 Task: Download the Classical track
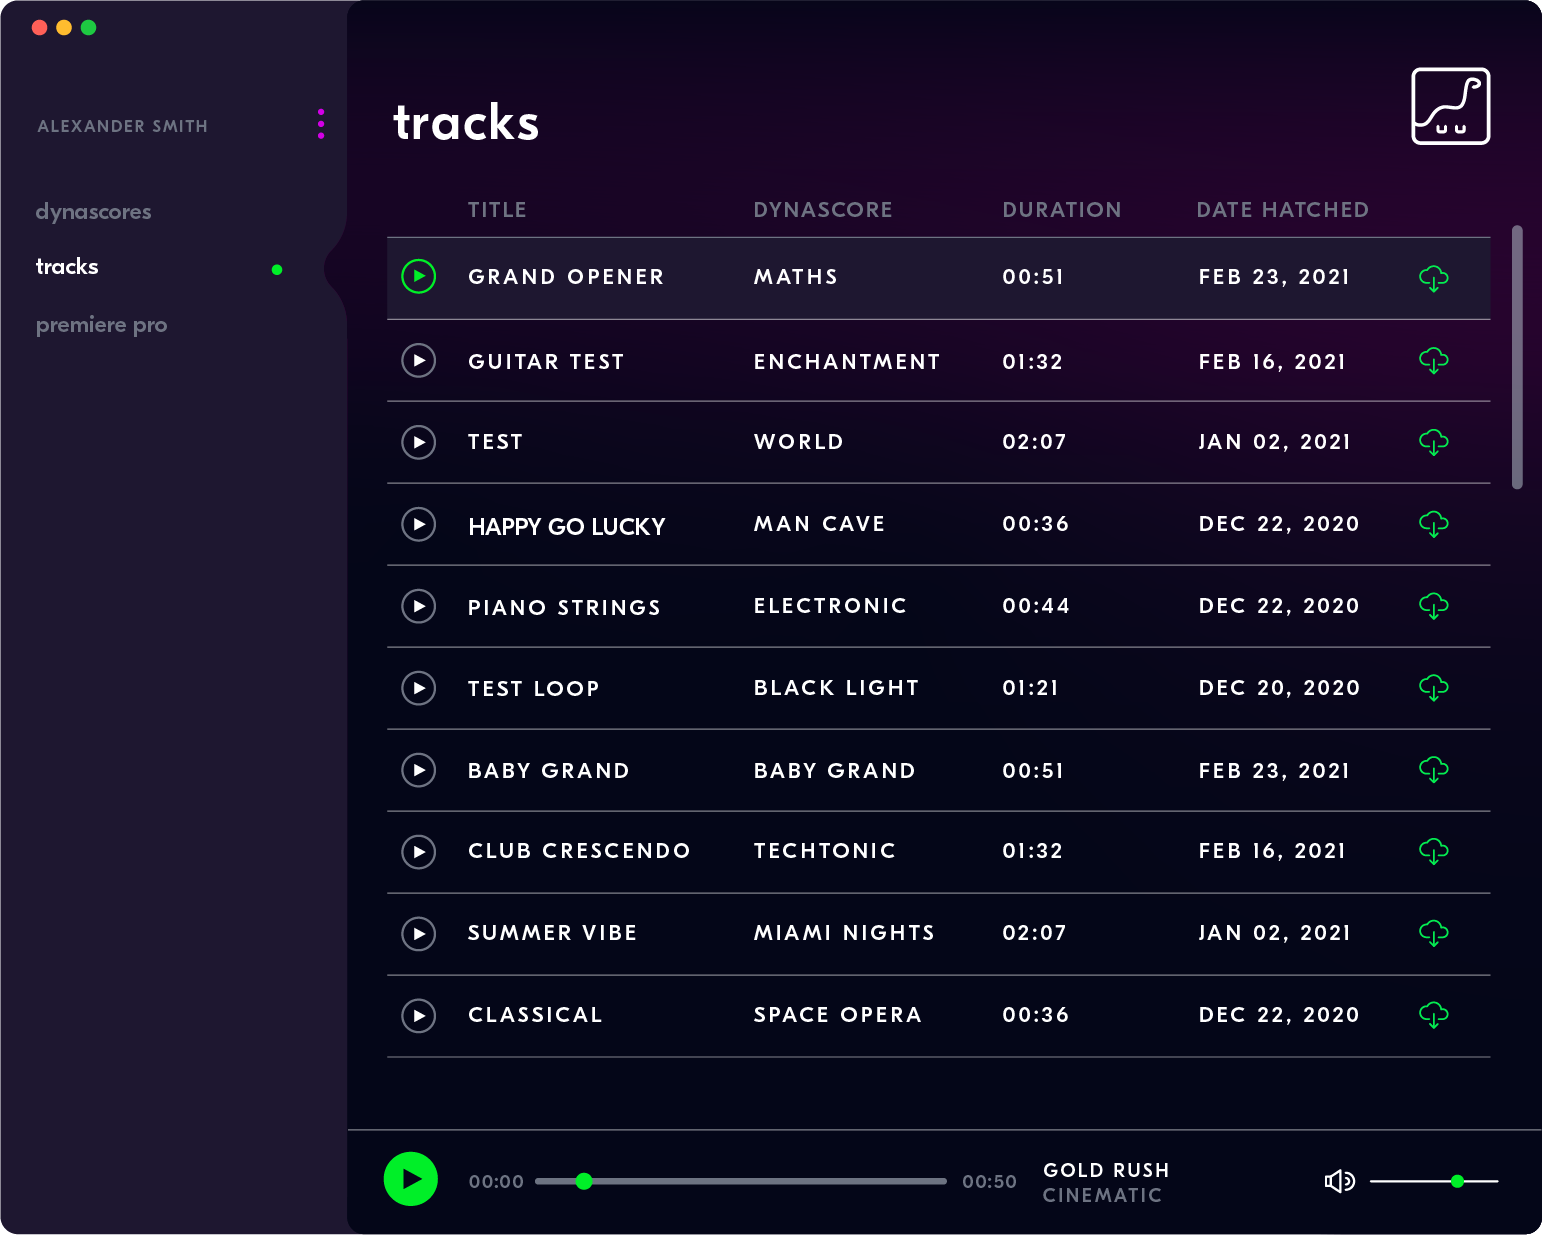[x=1433, y=1015]
